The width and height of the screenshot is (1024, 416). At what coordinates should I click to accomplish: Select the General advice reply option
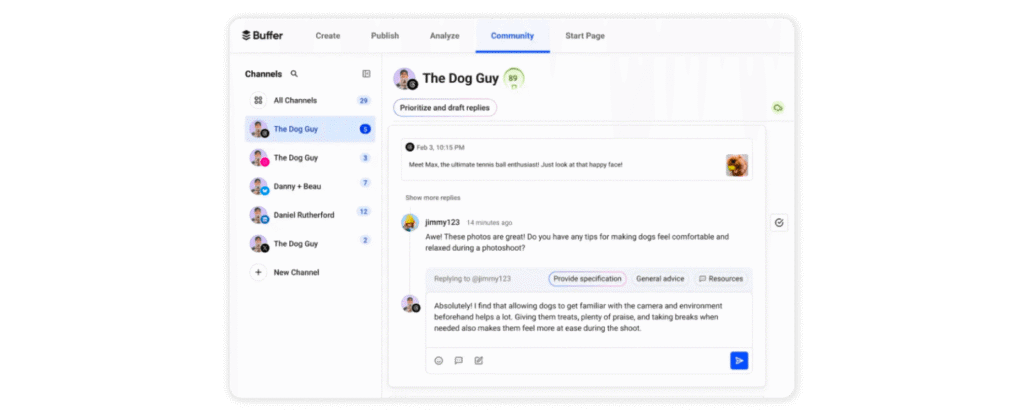click(x=660, y=279)
